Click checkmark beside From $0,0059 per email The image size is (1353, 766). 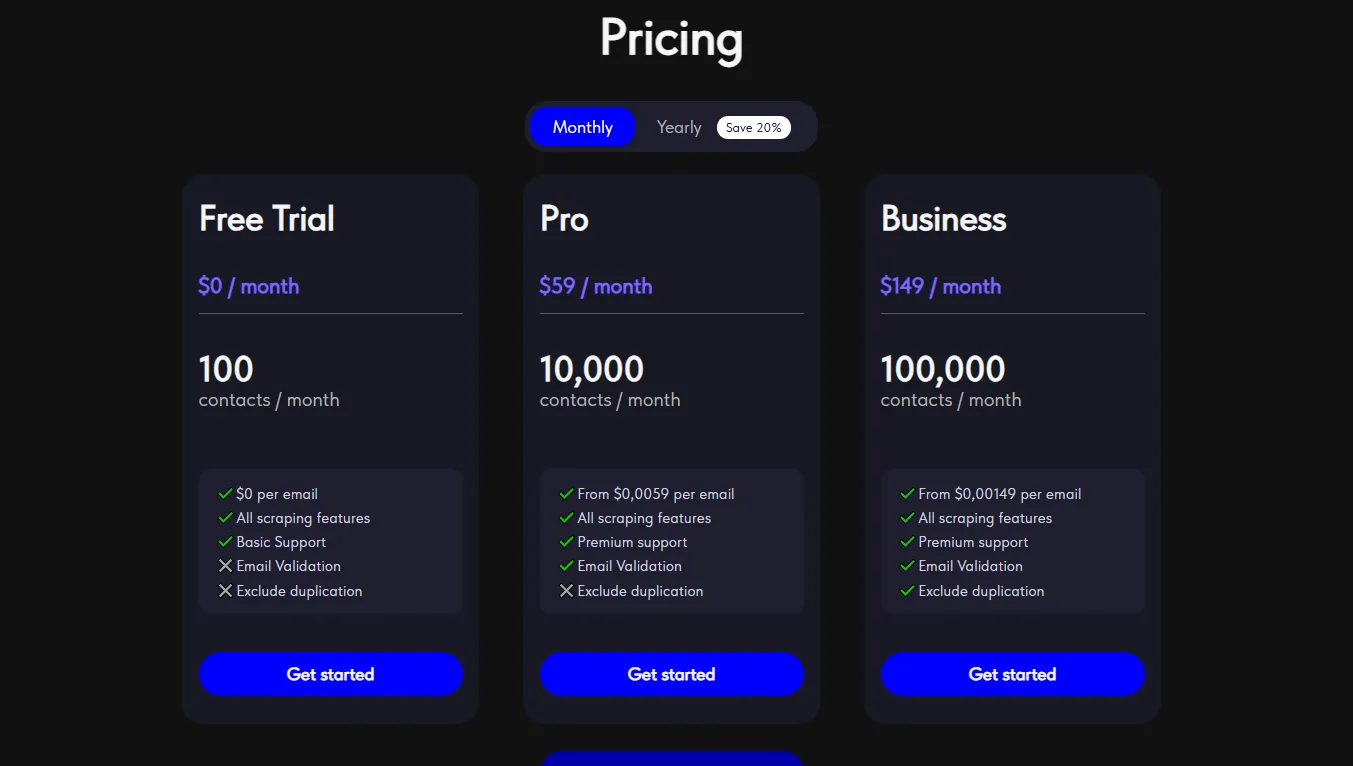point(566,494)
